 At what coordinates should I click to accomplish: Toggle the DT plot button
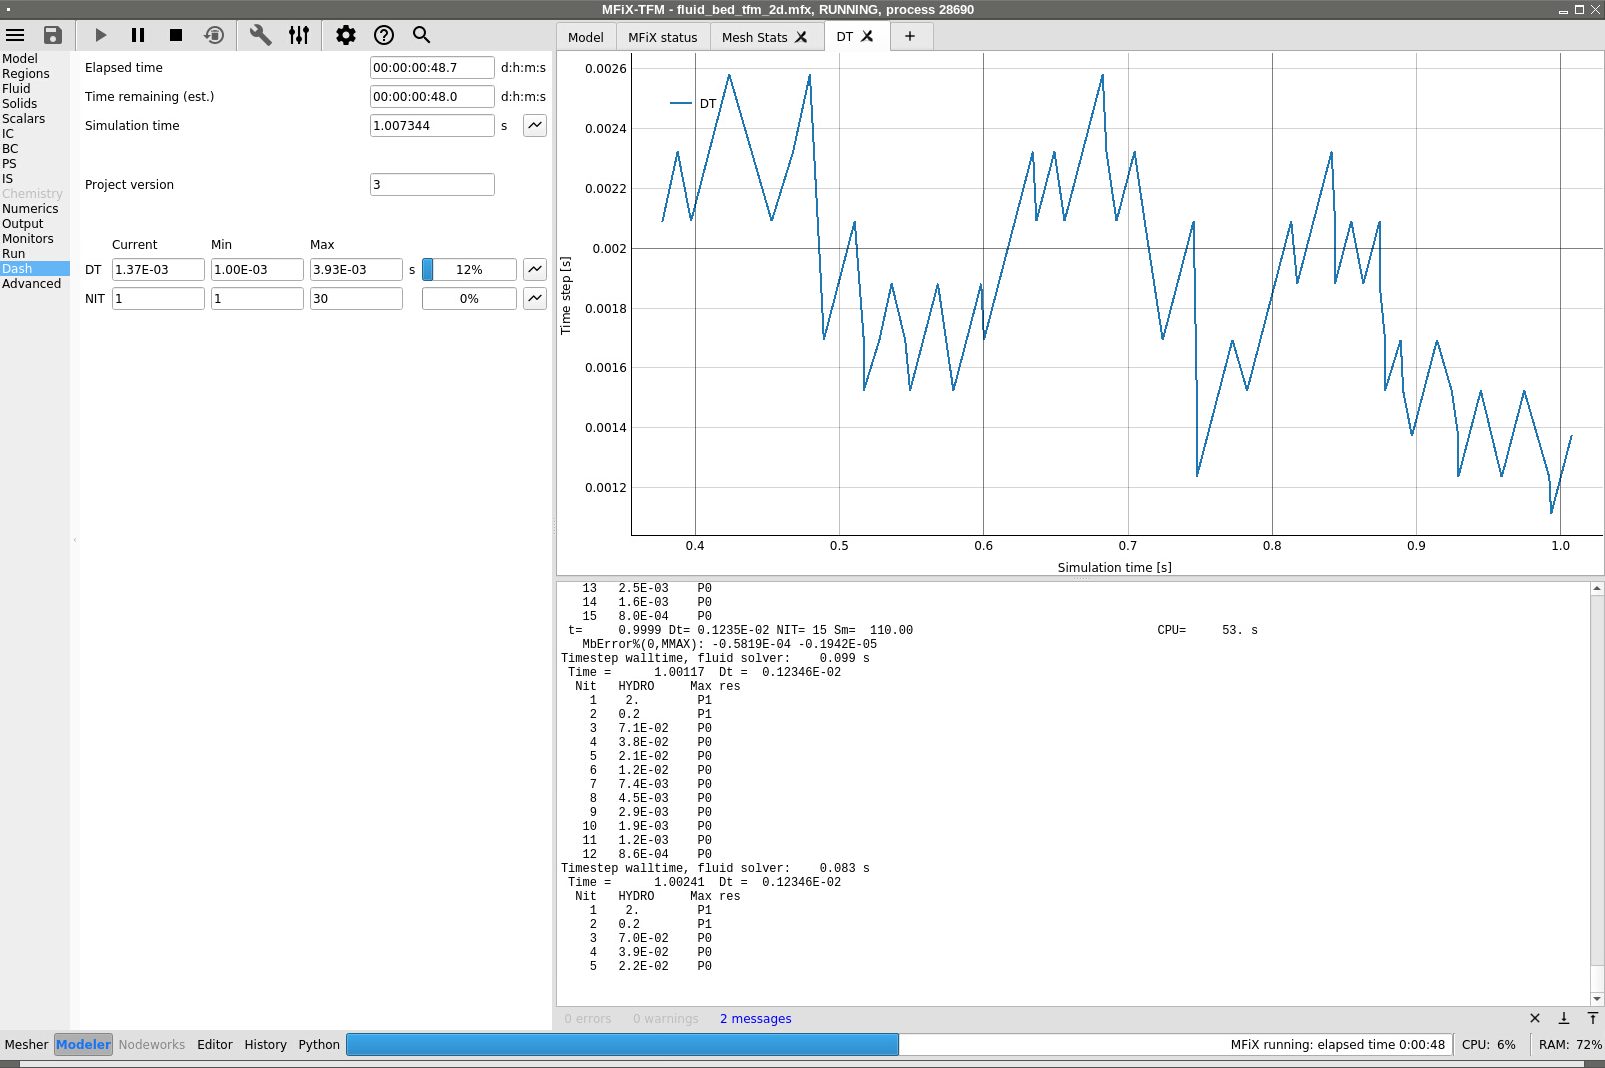(x=535, y=269)
